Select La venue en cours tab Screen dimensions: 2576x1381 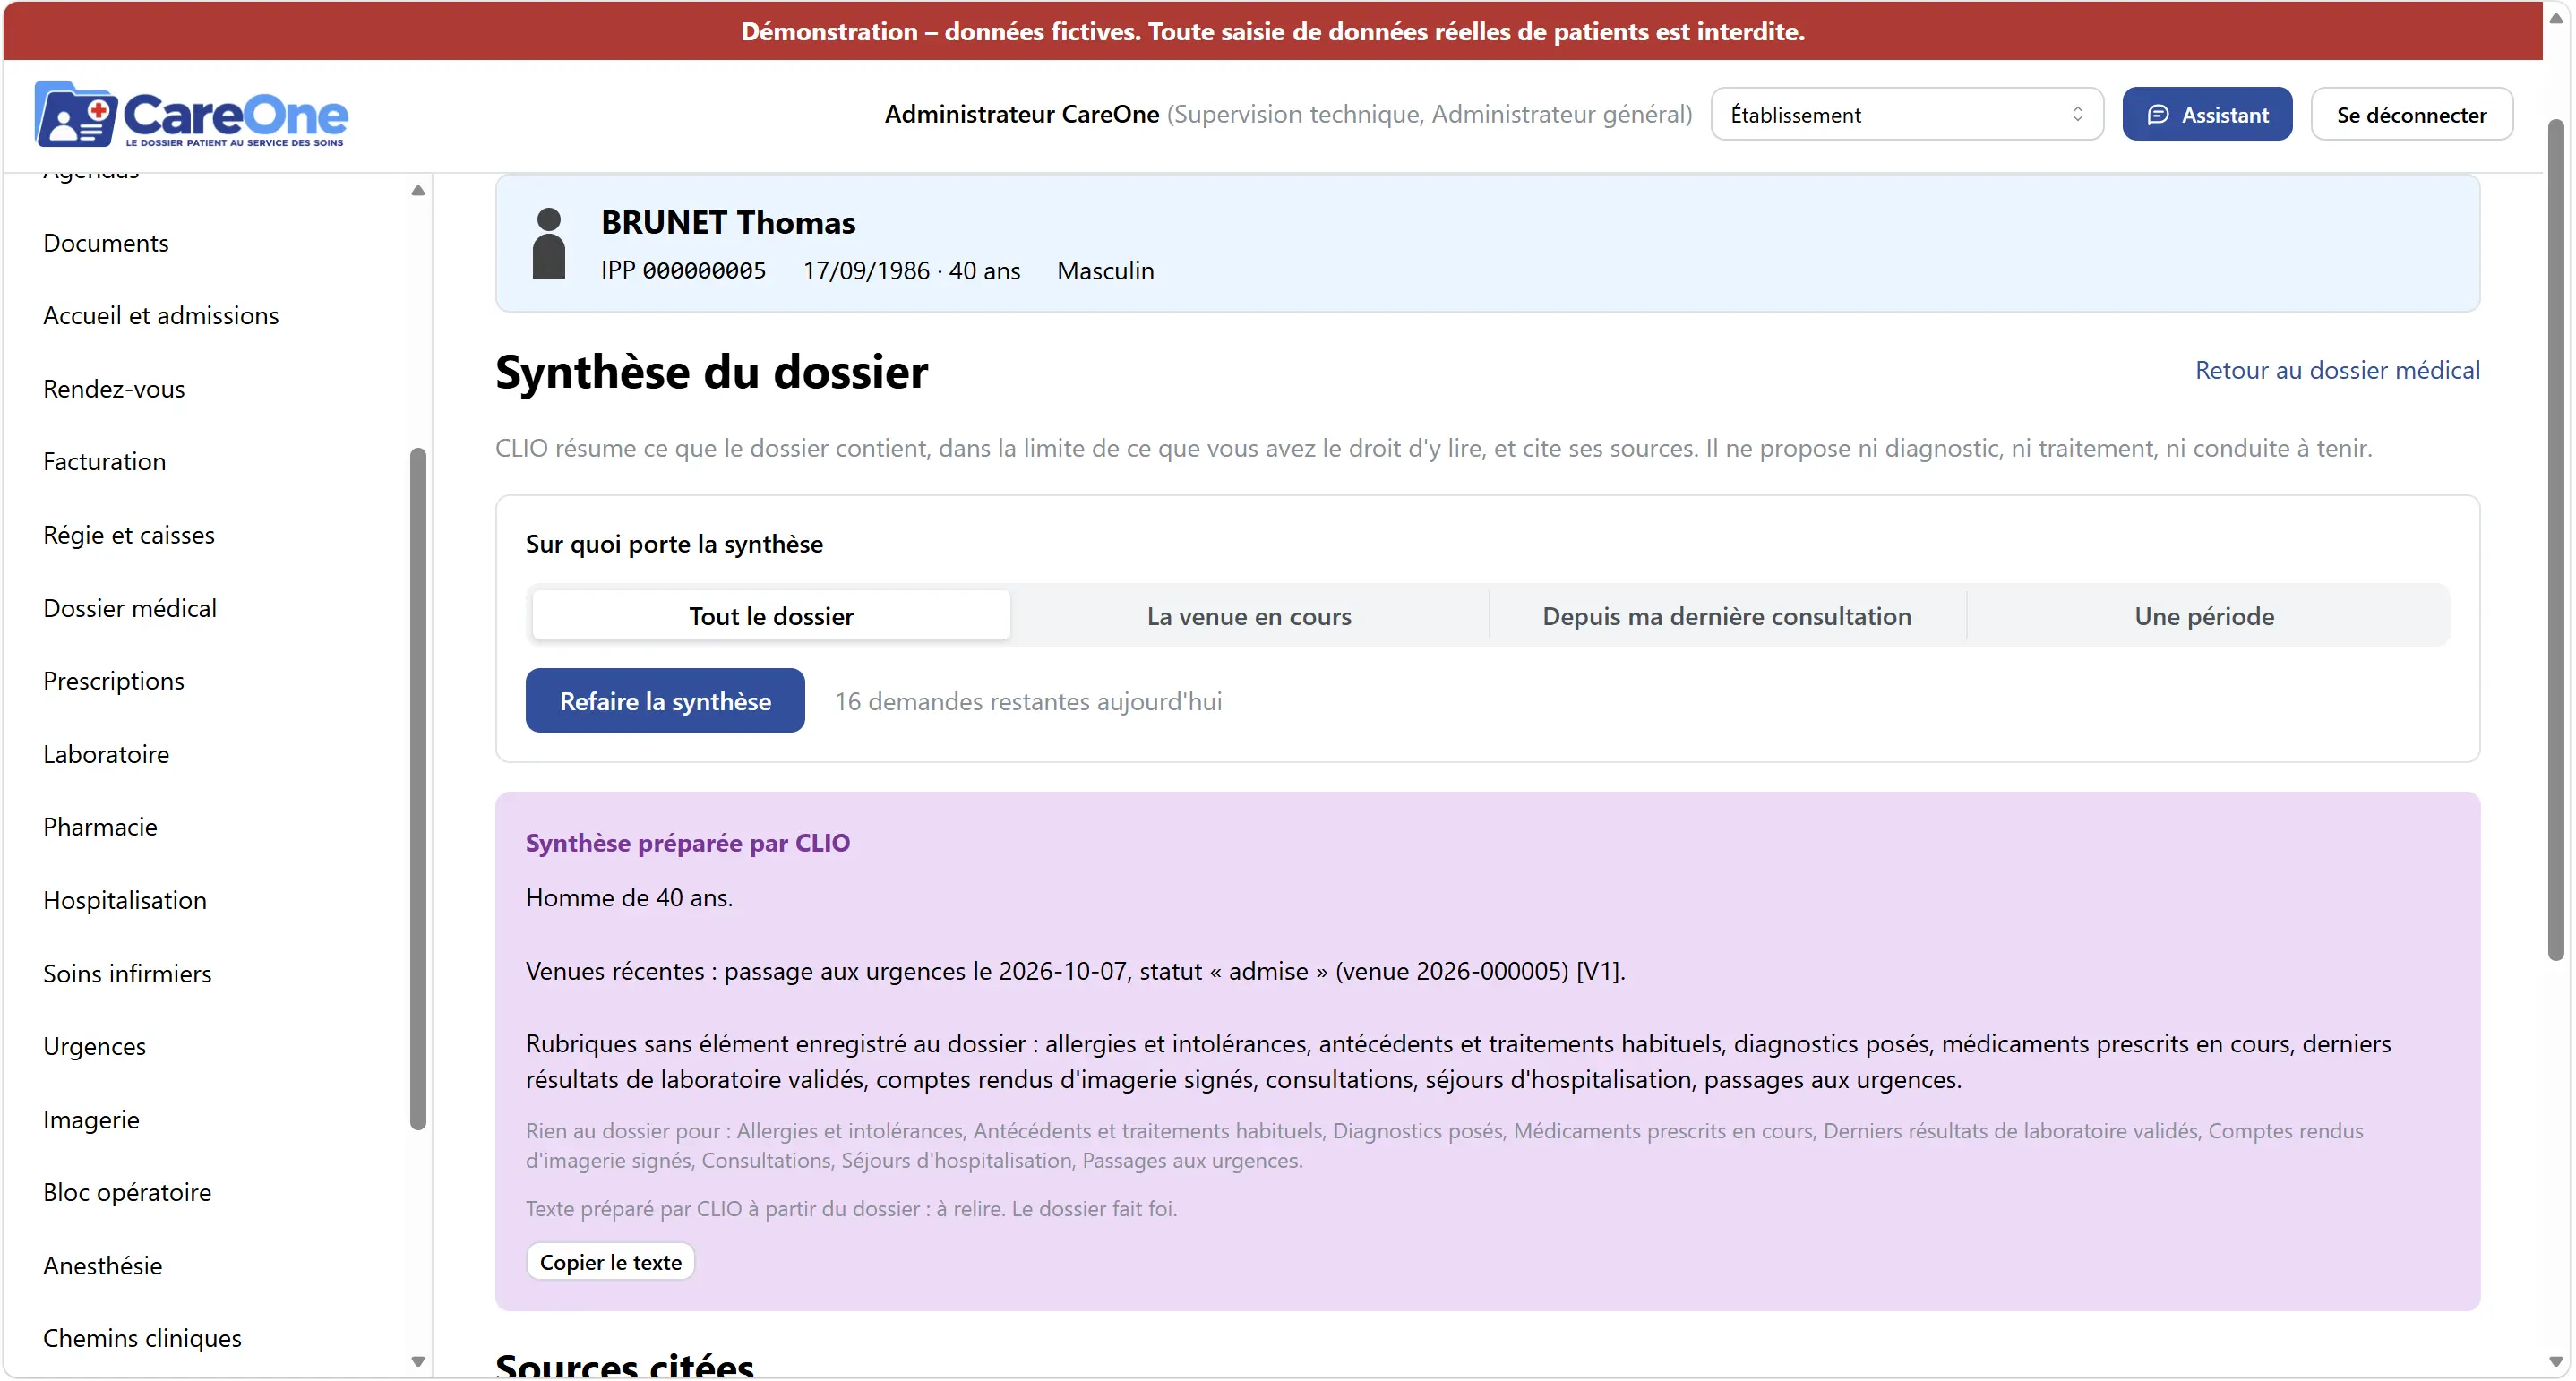(x=1249, y=616)
